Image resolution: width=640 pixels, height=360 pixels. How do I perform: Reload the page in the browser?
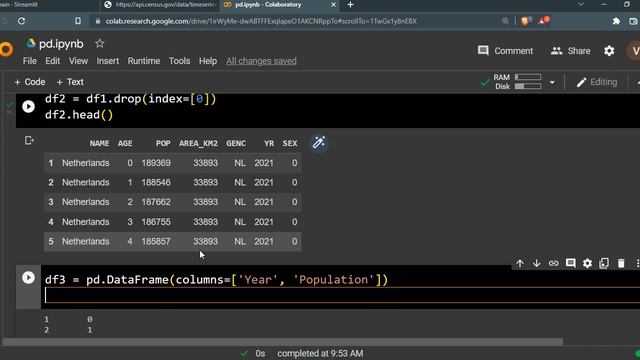[21, 21]
